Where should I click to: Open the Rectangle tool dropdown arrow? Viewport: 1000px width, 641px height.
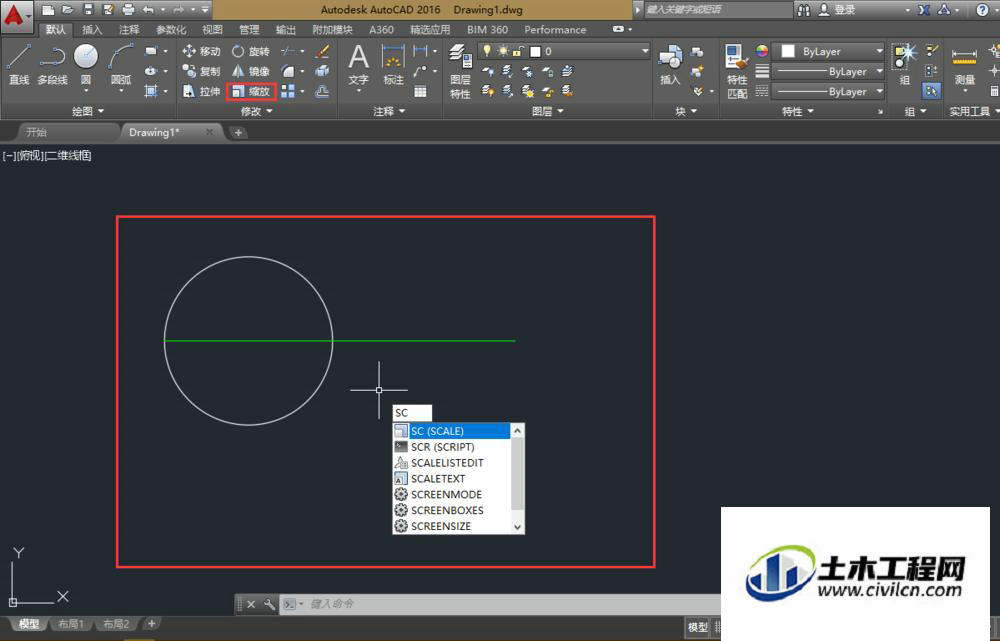(x=166, y=51)
